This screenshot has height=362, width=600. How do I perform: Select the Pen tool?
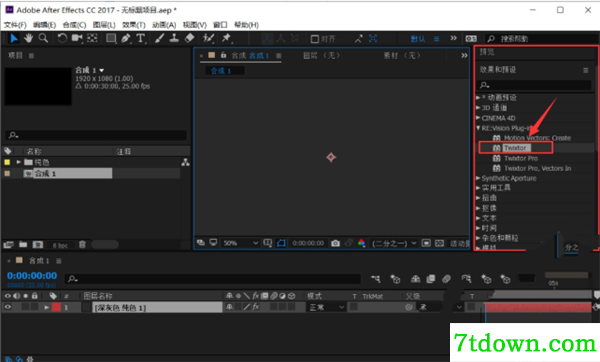(126, 38)
